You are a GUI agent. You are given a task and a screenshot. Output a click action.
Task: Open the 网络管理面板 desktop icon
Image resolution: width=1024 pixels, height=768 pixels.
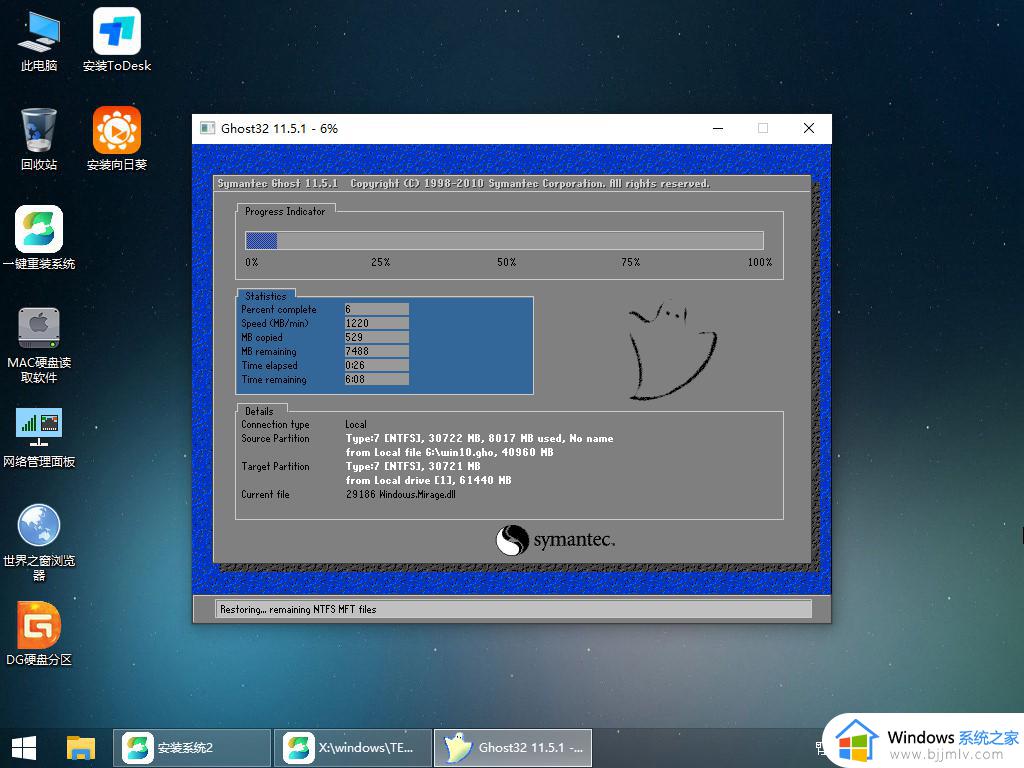39,438
